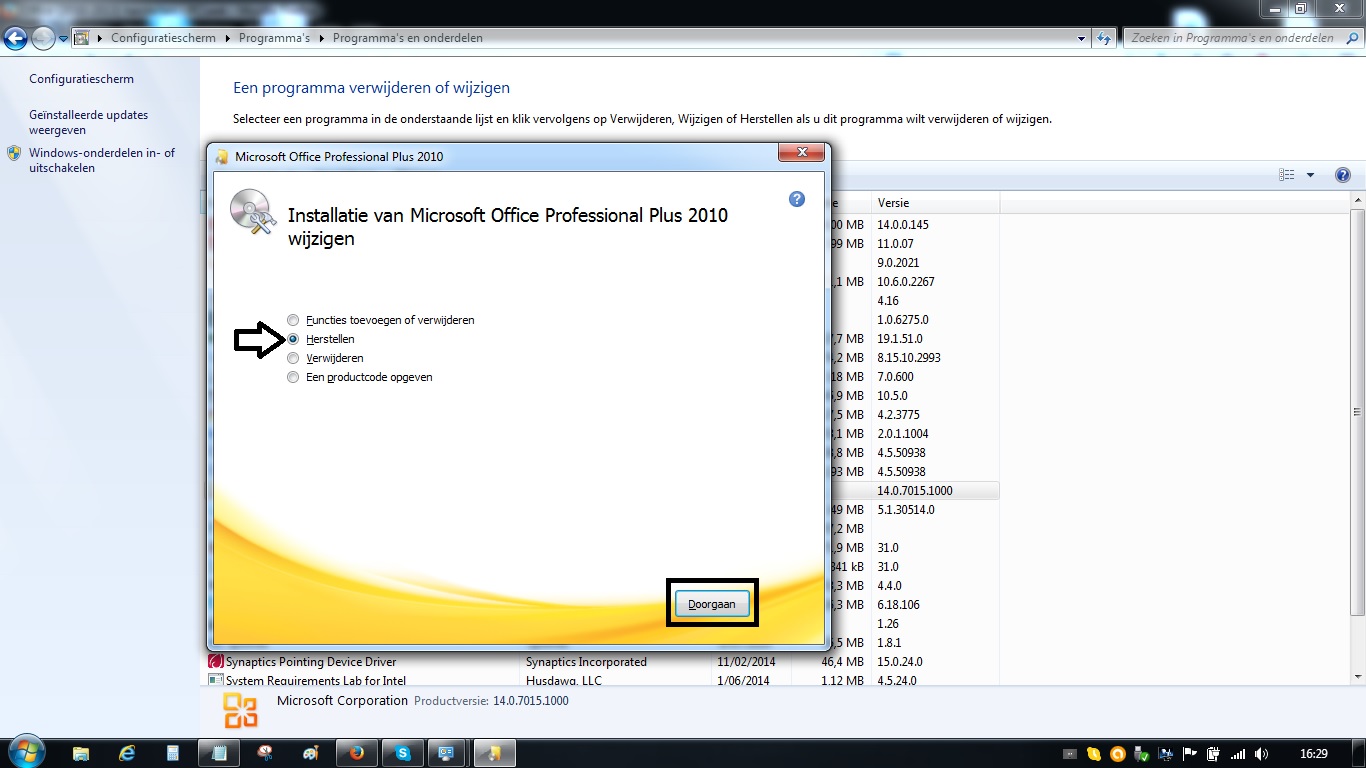Select 'Functies toevoegen of verwijderen' option

293,320
